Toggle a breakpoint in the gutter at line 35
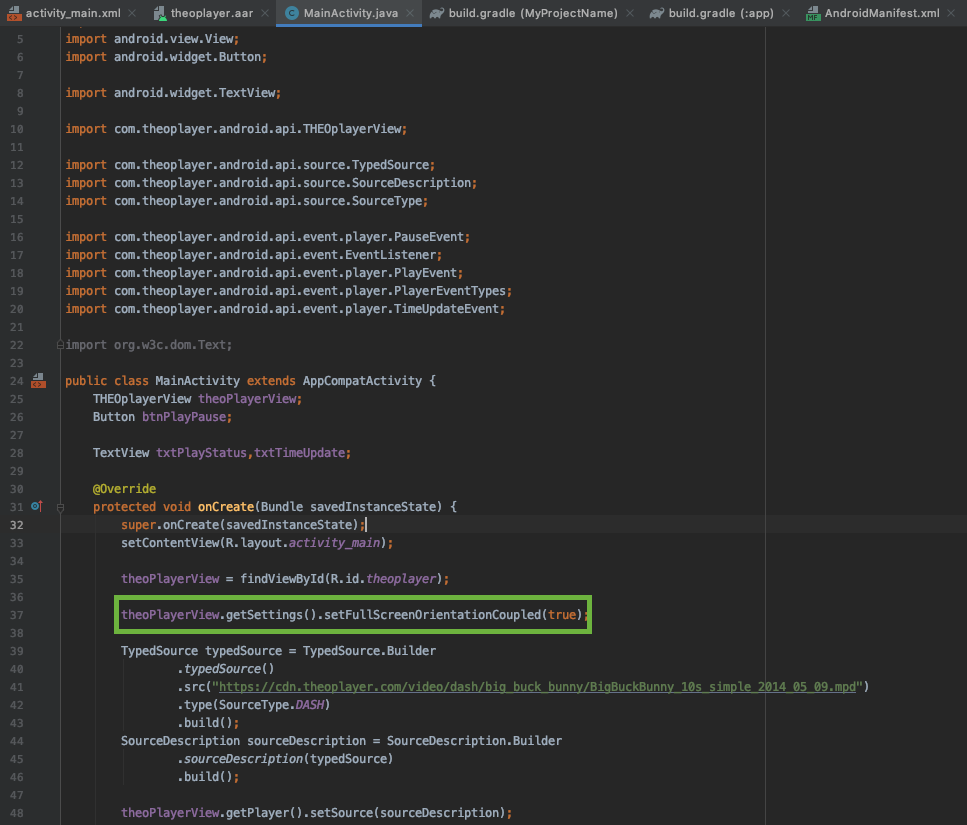The width and height of the screenshot is (967, 825). [38, 579]
